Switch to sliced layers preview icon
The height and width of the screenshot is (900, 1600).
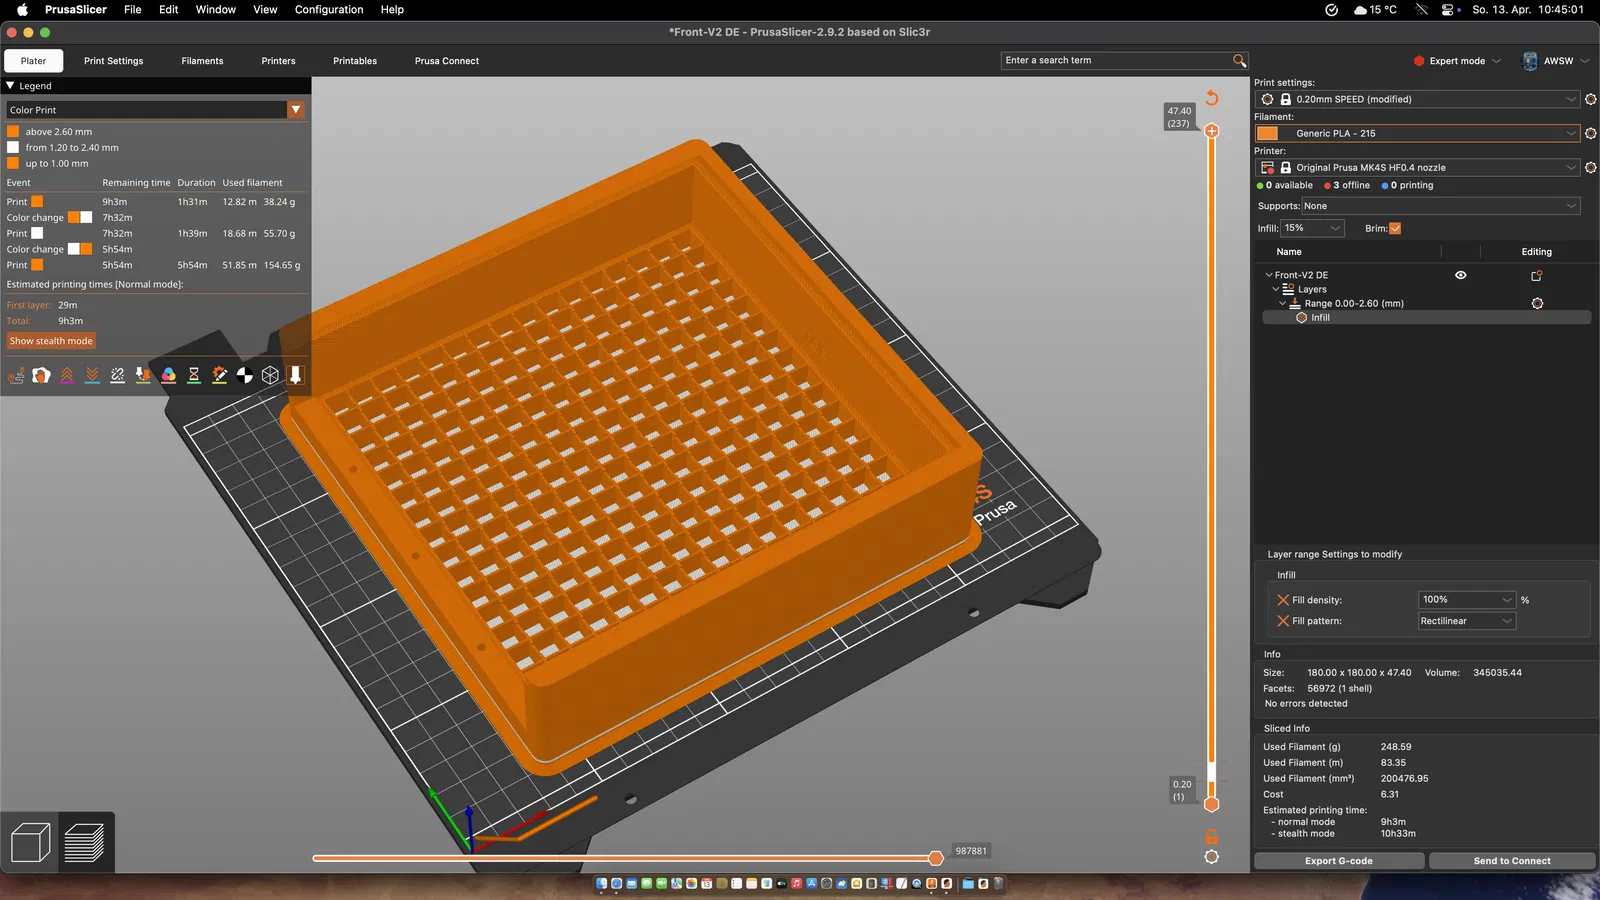[x=85, y=842]
